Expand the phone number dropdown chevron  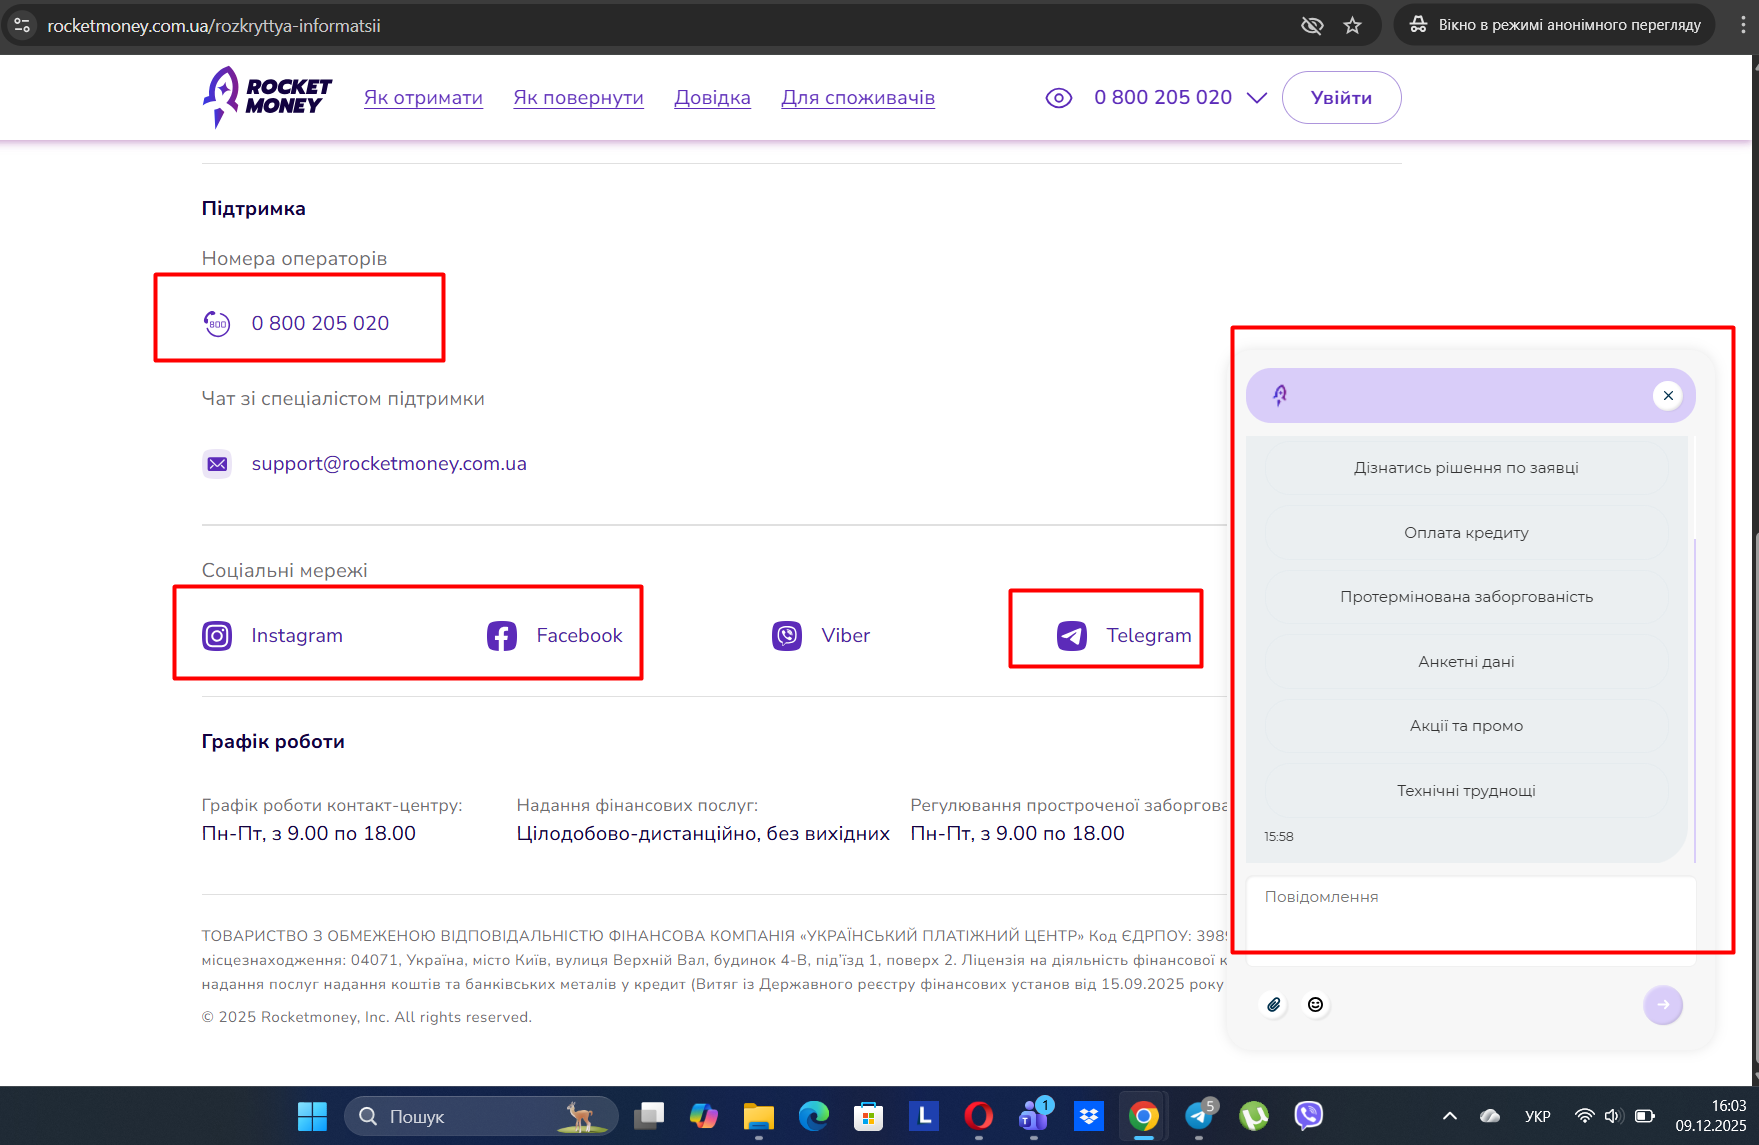(x=1257, y=98)
